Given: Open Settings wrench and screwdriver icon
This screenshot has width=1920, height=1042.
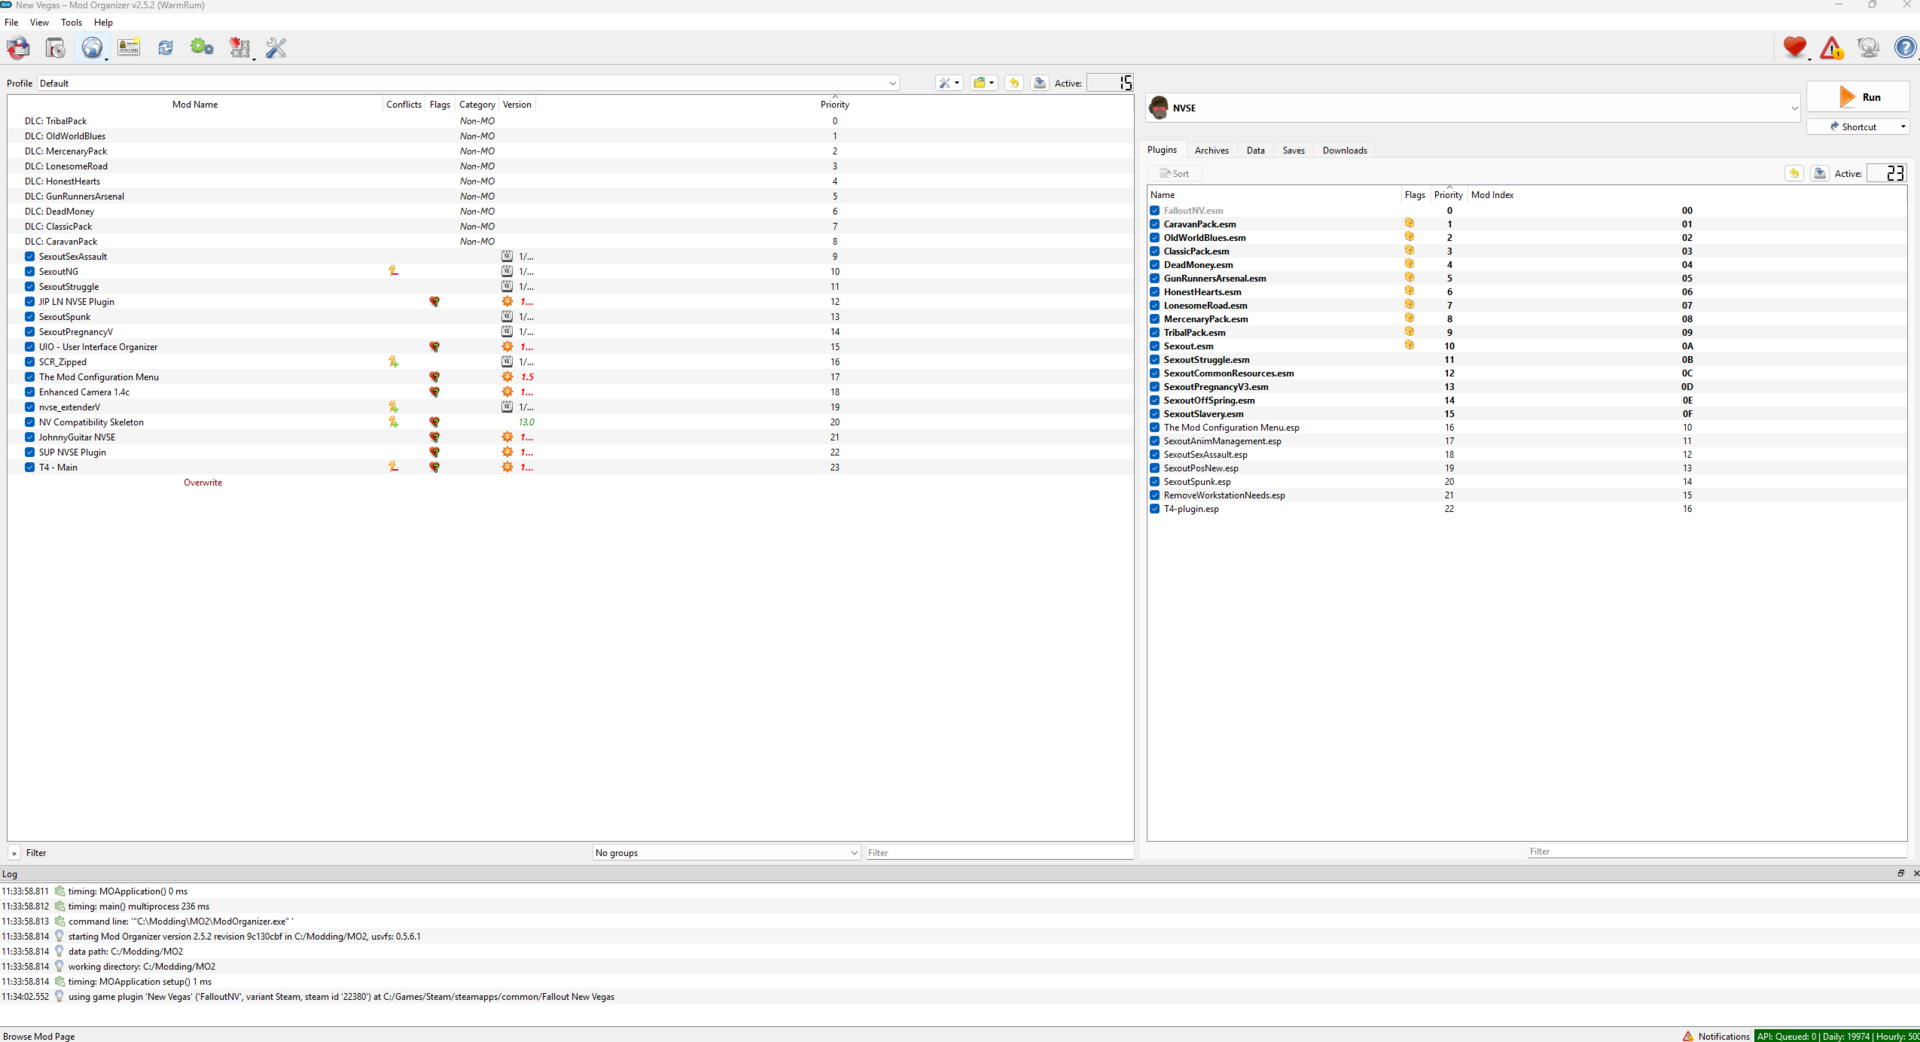Looking at the screenshot, I should (x=276, y=47).
